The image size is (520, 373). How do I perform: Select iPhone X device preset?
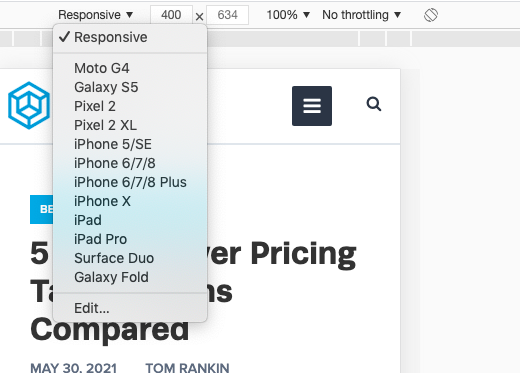[x=130, y=201]
